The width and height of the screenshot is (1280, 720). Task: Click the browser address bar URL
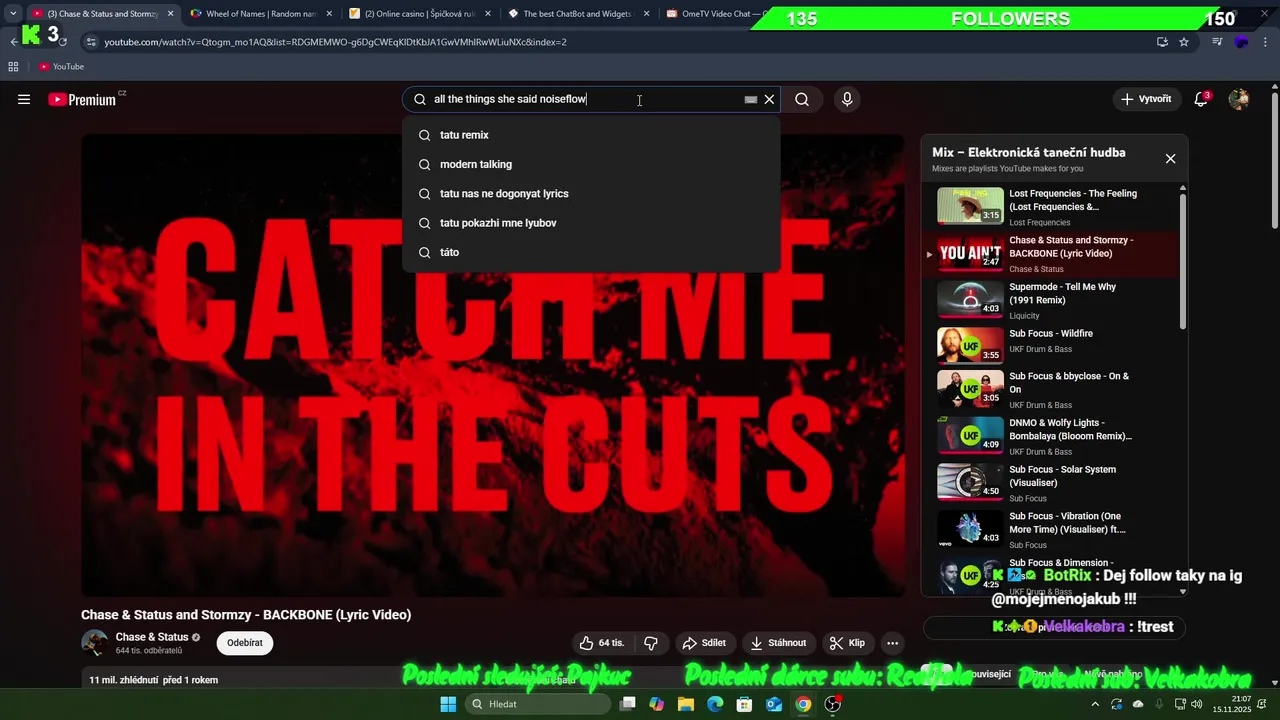[335, 42]
